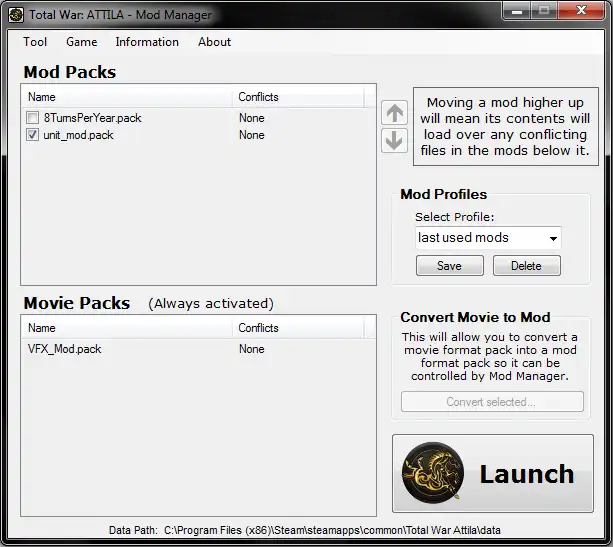This screenshot has width=613, height=547.
Task: Open the Select Profile dropdown arrow
Action: pos(553,238)
